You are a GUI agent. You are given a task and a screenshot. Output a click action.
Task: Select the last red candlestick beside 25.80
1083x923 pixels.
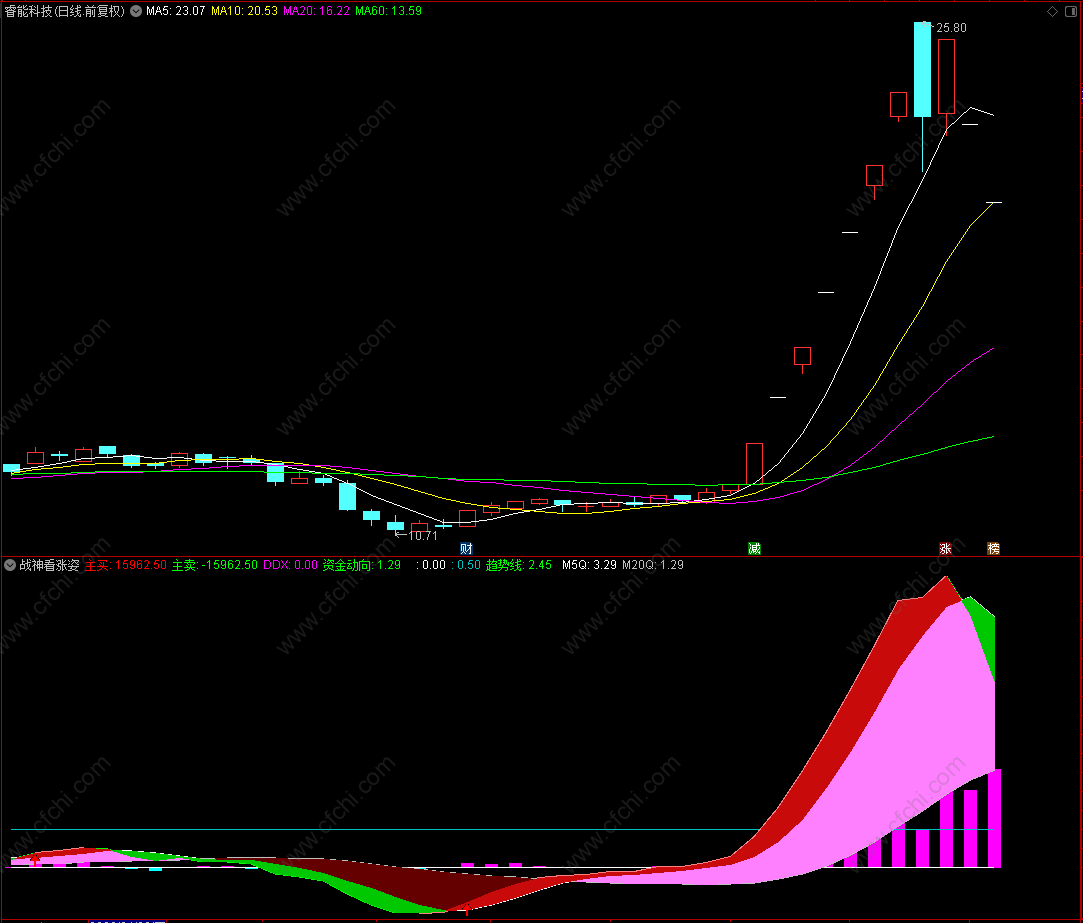click(946, 77)
